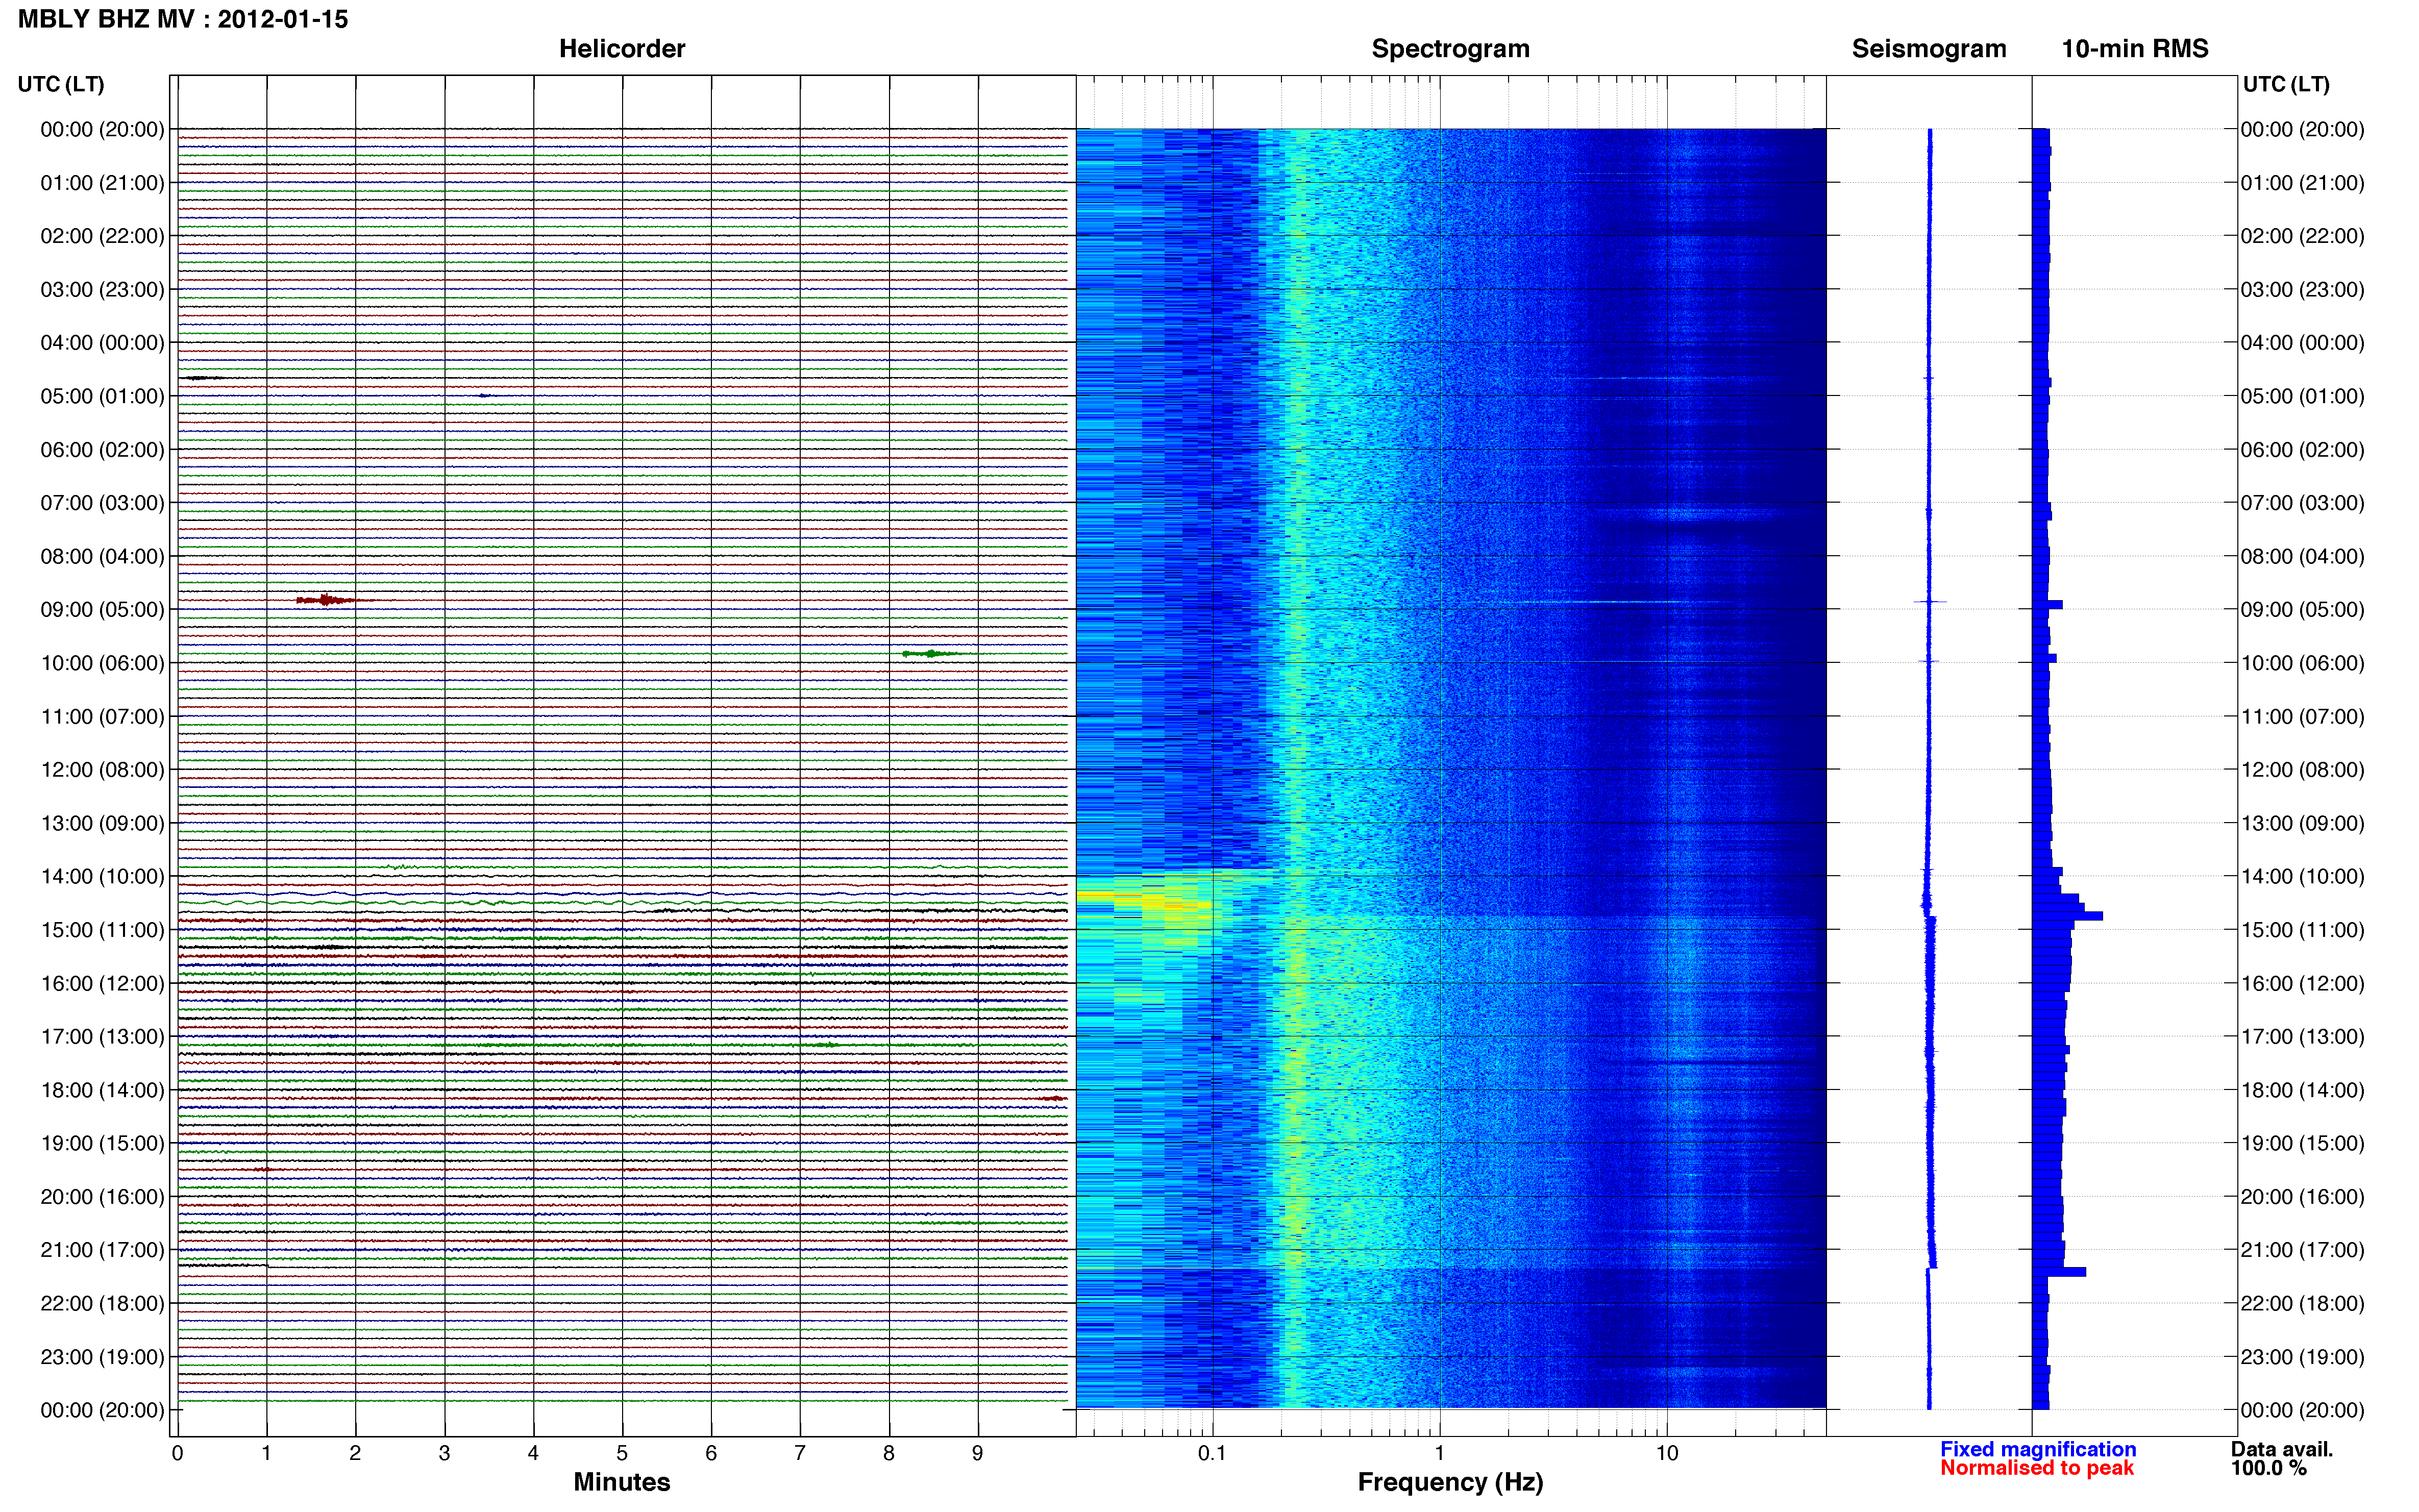This screenshot has width=2419, height=1512.
Task: Click the right 'UTC (LT)' axis label
Action: pos(2285,84)
